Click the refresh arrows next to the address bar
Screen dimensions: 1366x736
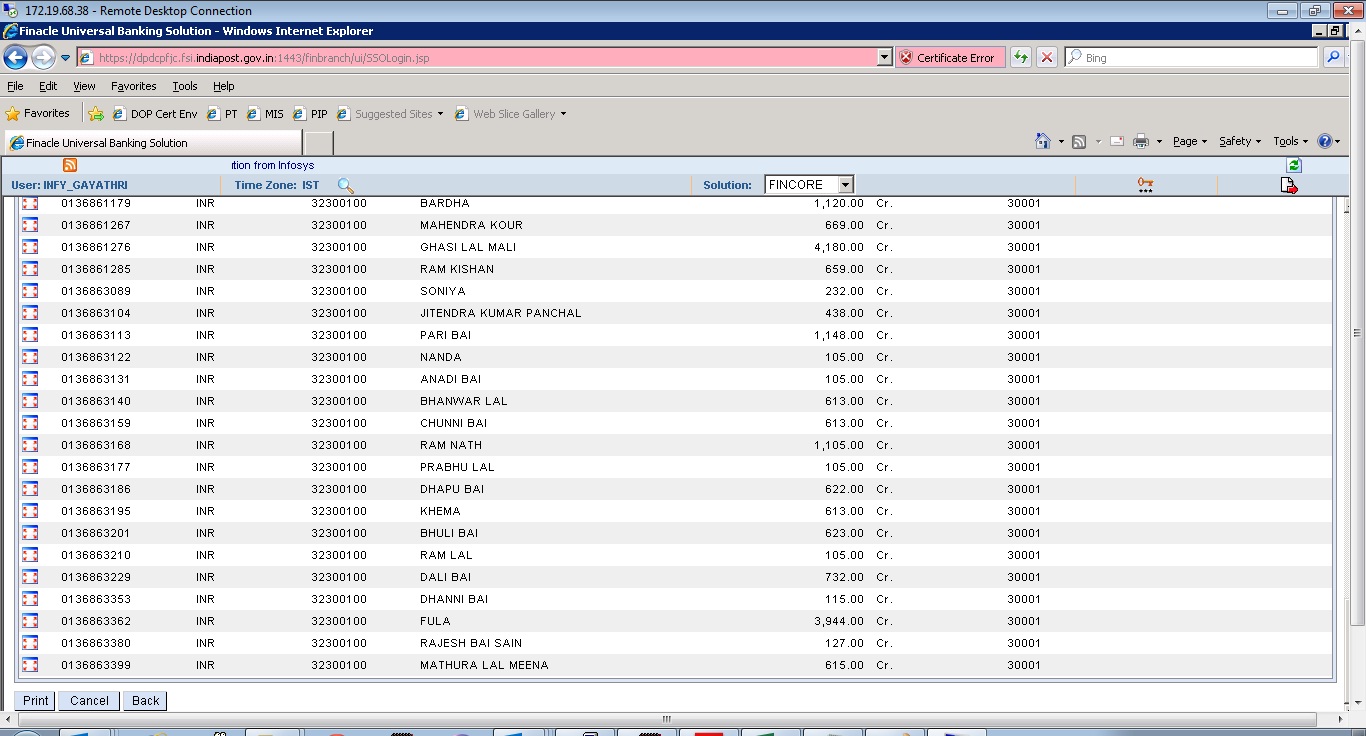pos(1020,57)
